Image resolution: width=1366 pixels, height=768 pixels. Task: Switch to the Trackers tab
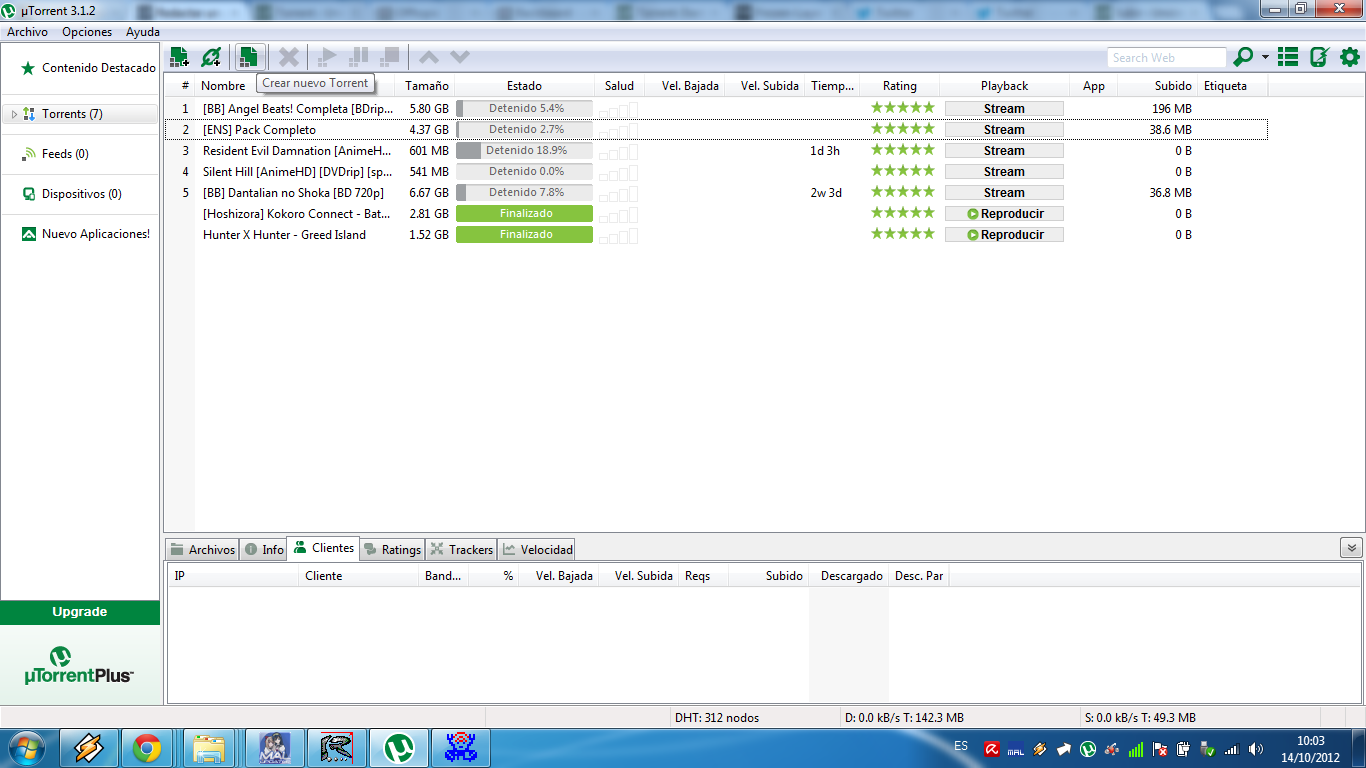point(461,548)
